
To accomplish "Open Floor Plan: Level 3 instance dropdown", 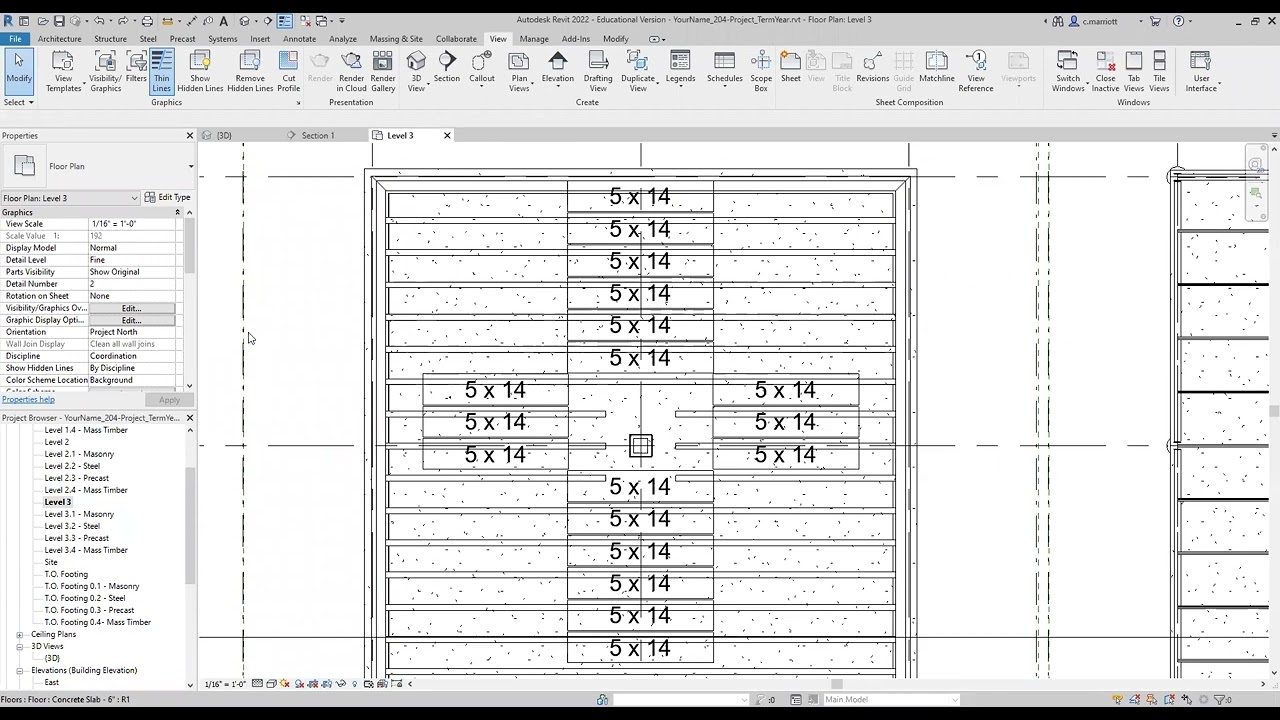I will (x=71, y=198).
